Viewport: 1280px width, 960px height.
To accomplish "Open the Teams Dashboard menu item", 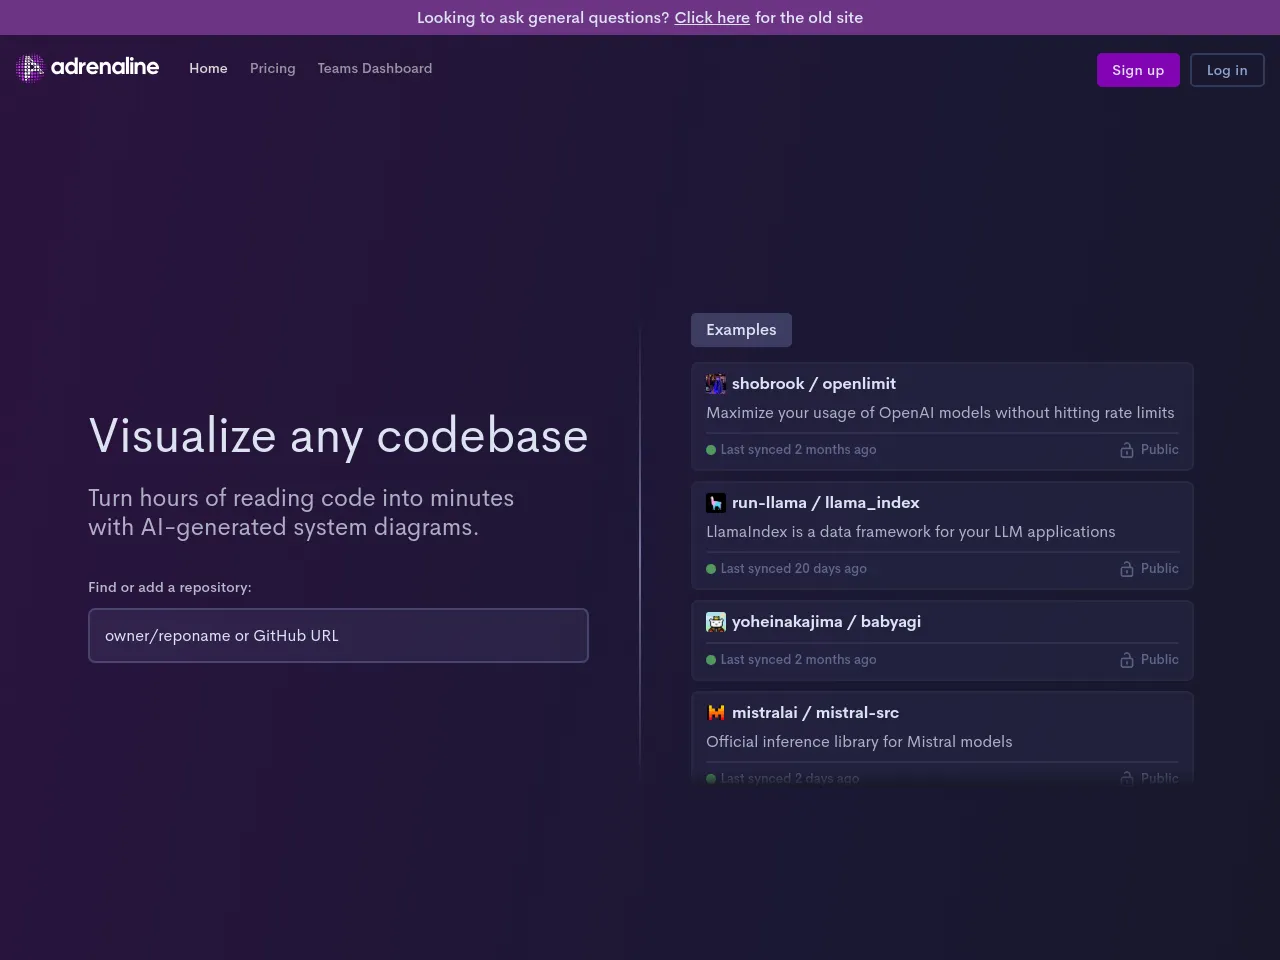I will 375,68.
